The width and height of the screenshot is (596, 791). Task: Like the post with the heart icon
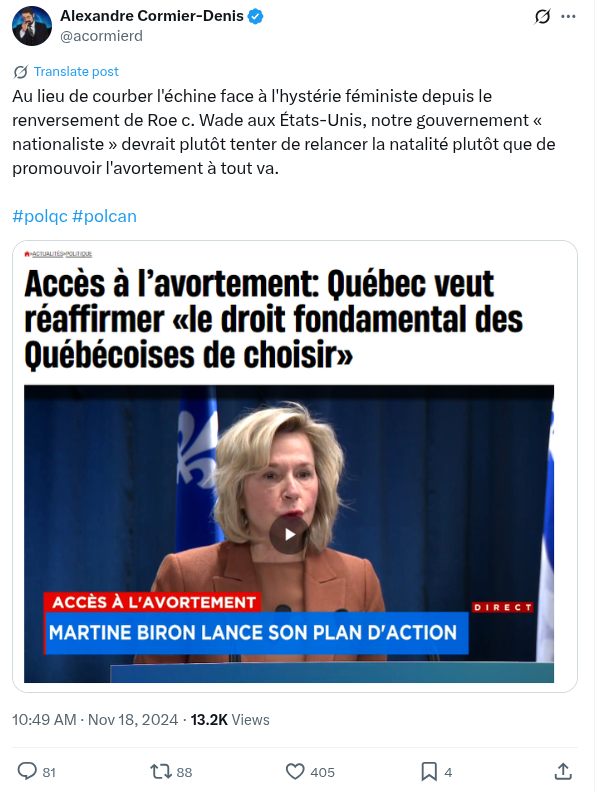pos(295,771)
